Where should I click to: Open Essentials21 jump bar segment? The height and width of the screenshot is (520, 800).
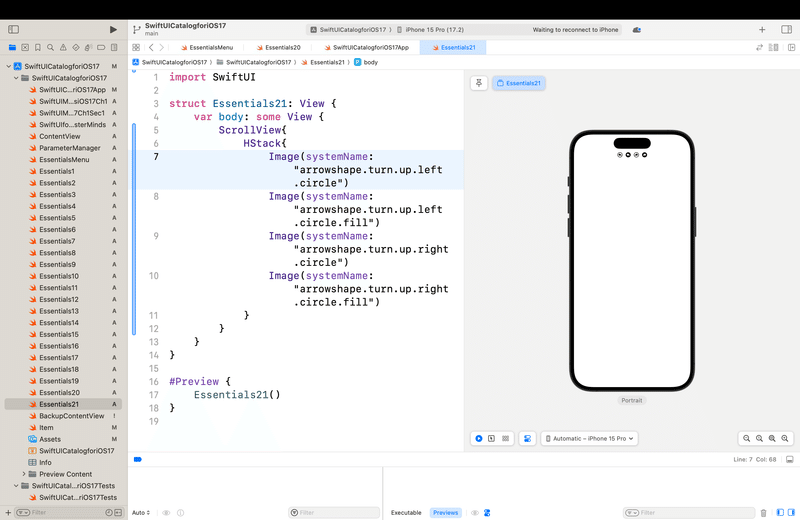[x=323, y=62]
